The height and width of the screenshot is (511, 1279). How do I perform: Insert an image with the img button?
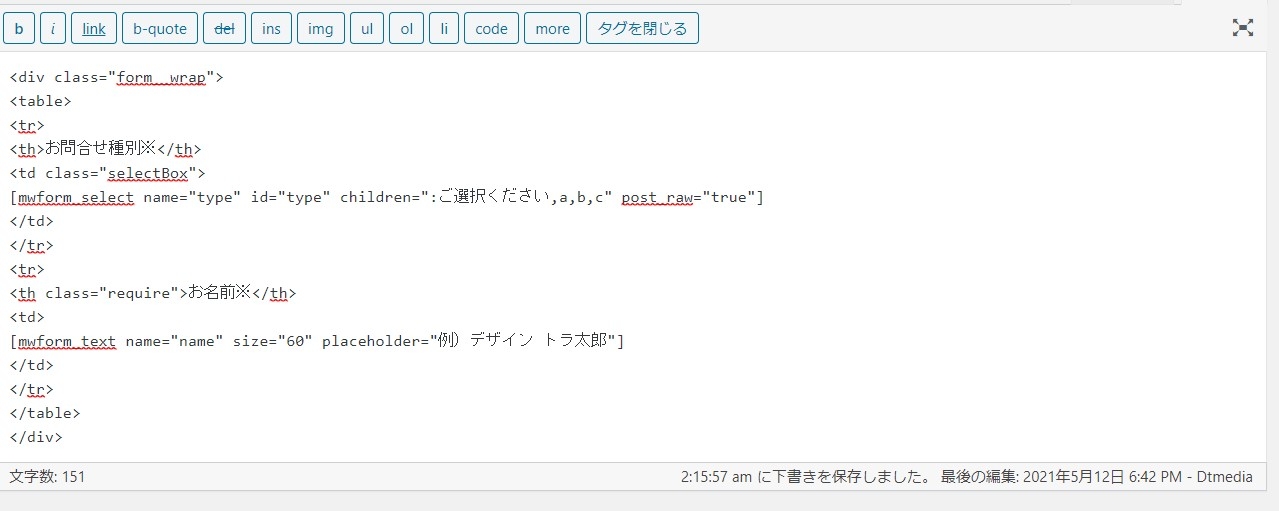pos(320,29)
